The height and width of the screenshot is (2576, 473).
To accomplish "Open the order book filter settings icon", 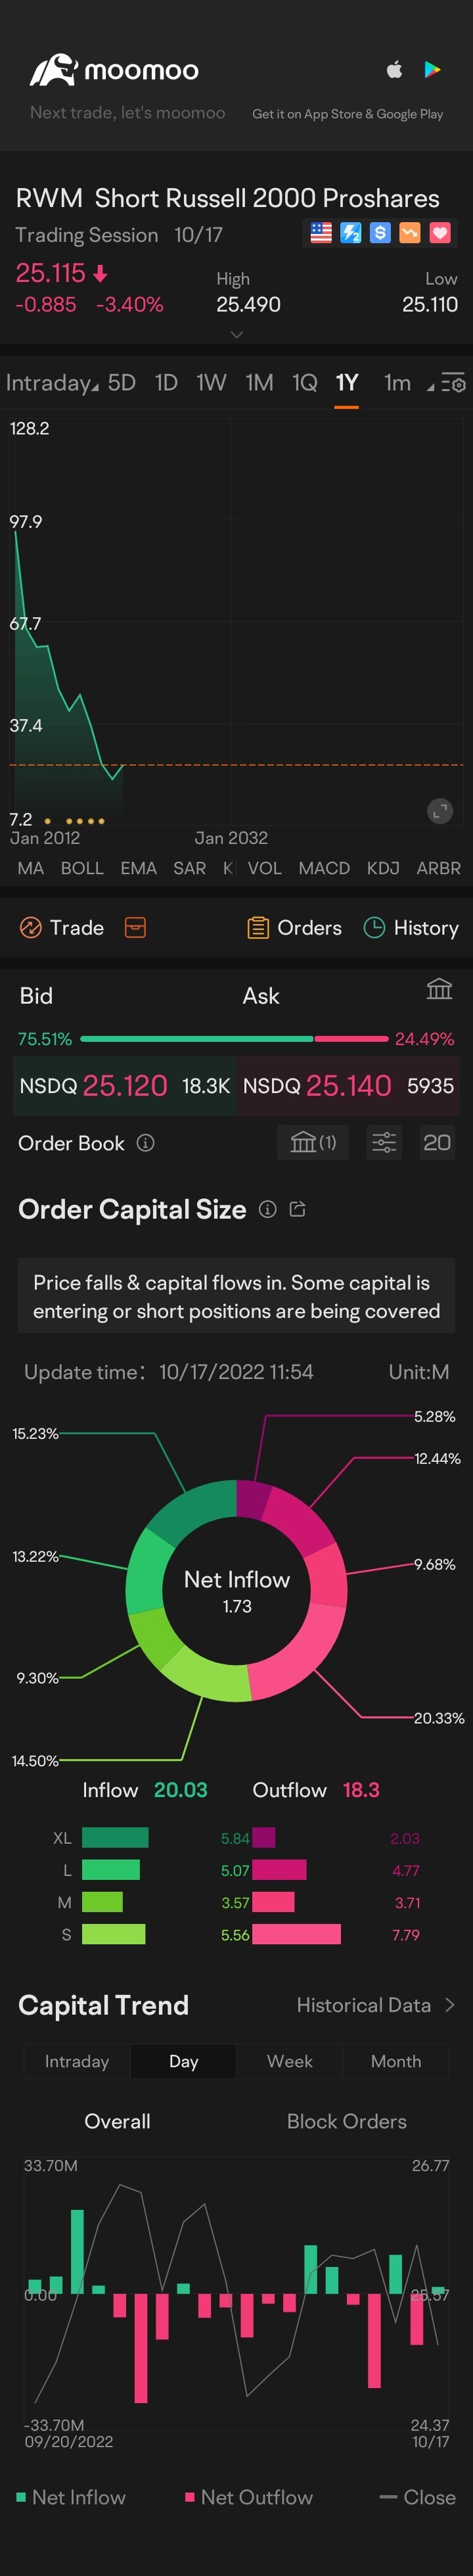I will coord(384,1142).
